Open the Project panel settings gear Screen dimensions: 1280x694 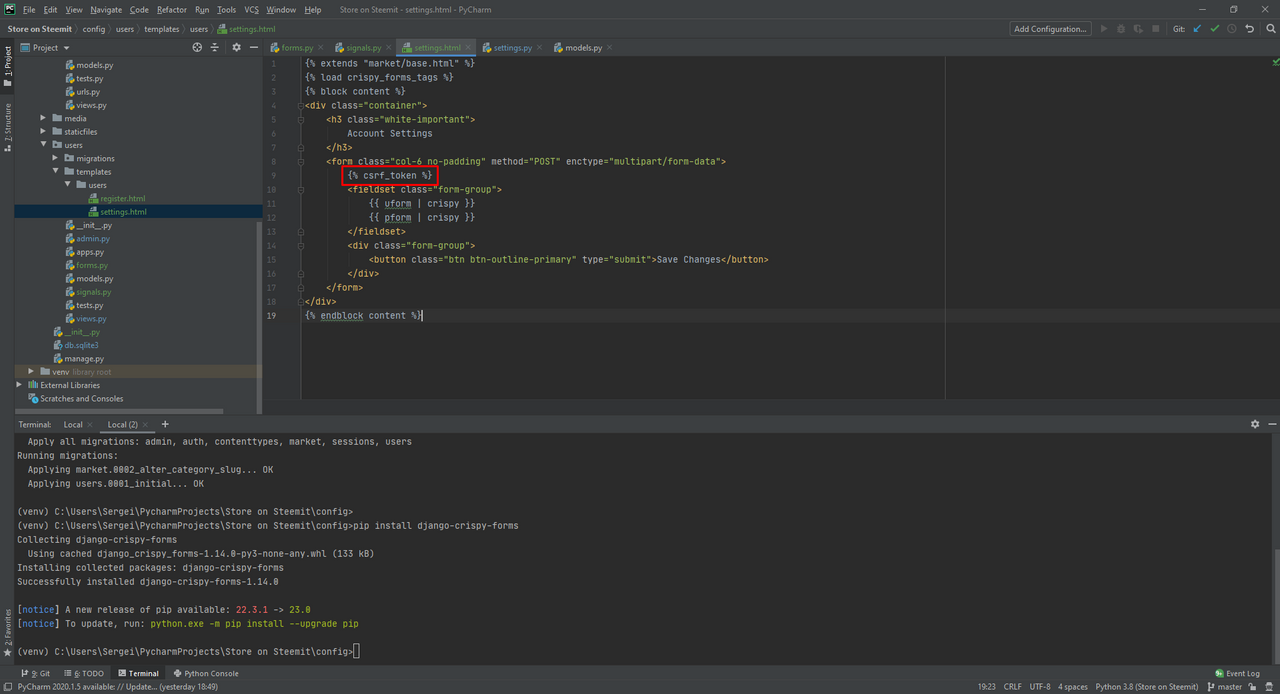[x=236, y=47]
